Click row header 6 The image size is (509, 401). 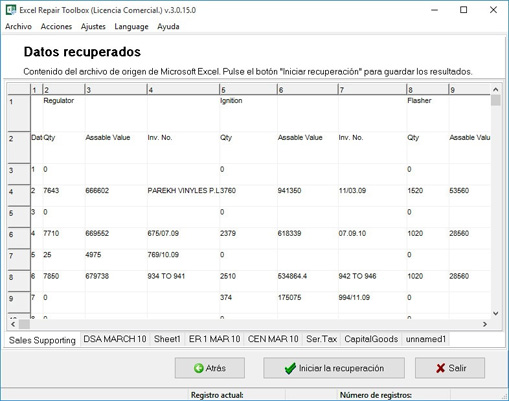point(19,238)
